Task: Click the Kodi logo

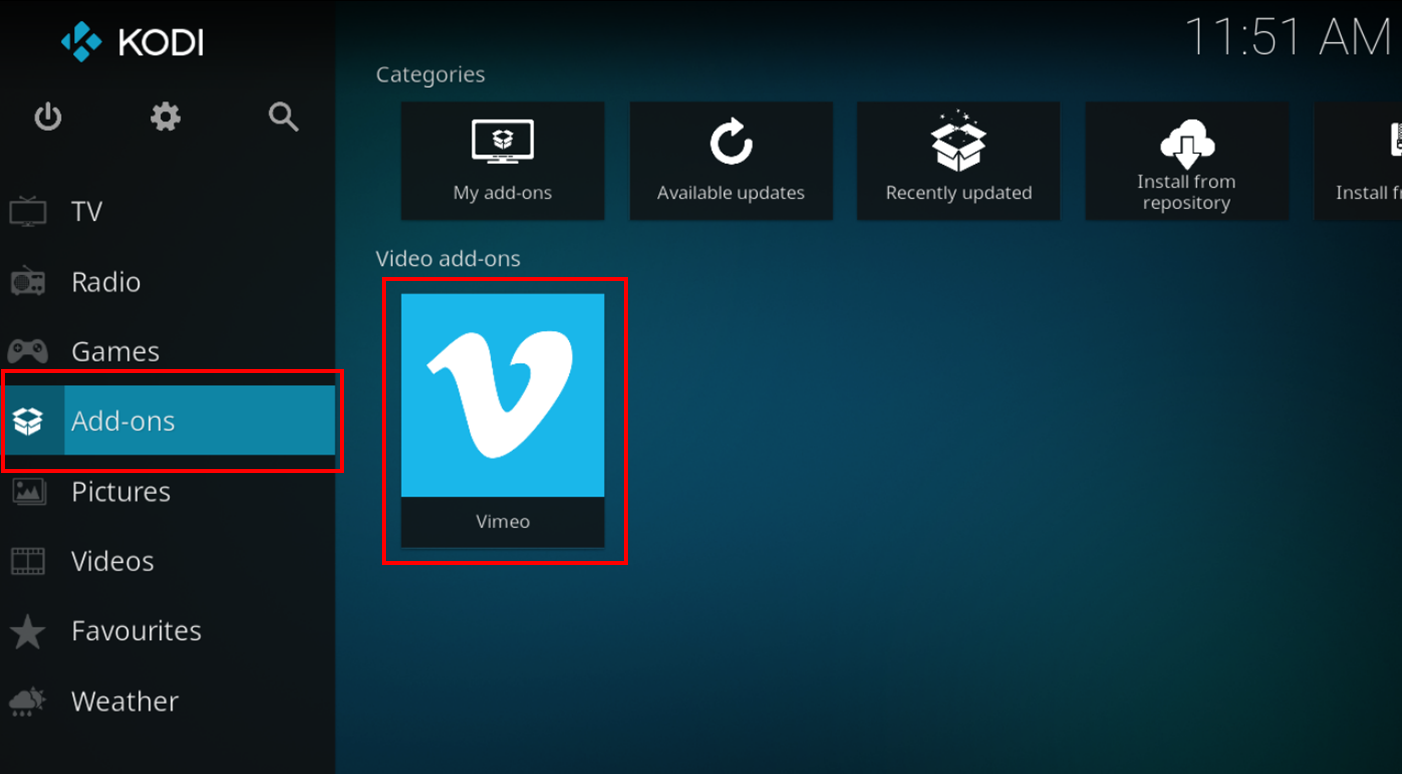Action: coord(132,42)
